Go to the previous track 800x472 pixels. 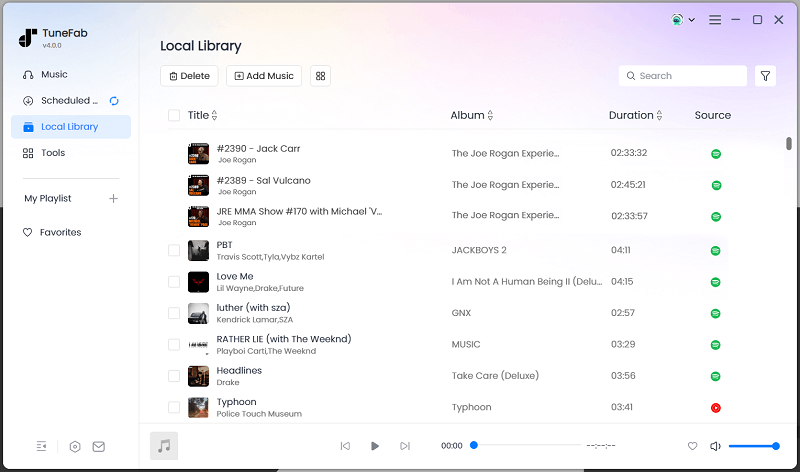point(345,446)
